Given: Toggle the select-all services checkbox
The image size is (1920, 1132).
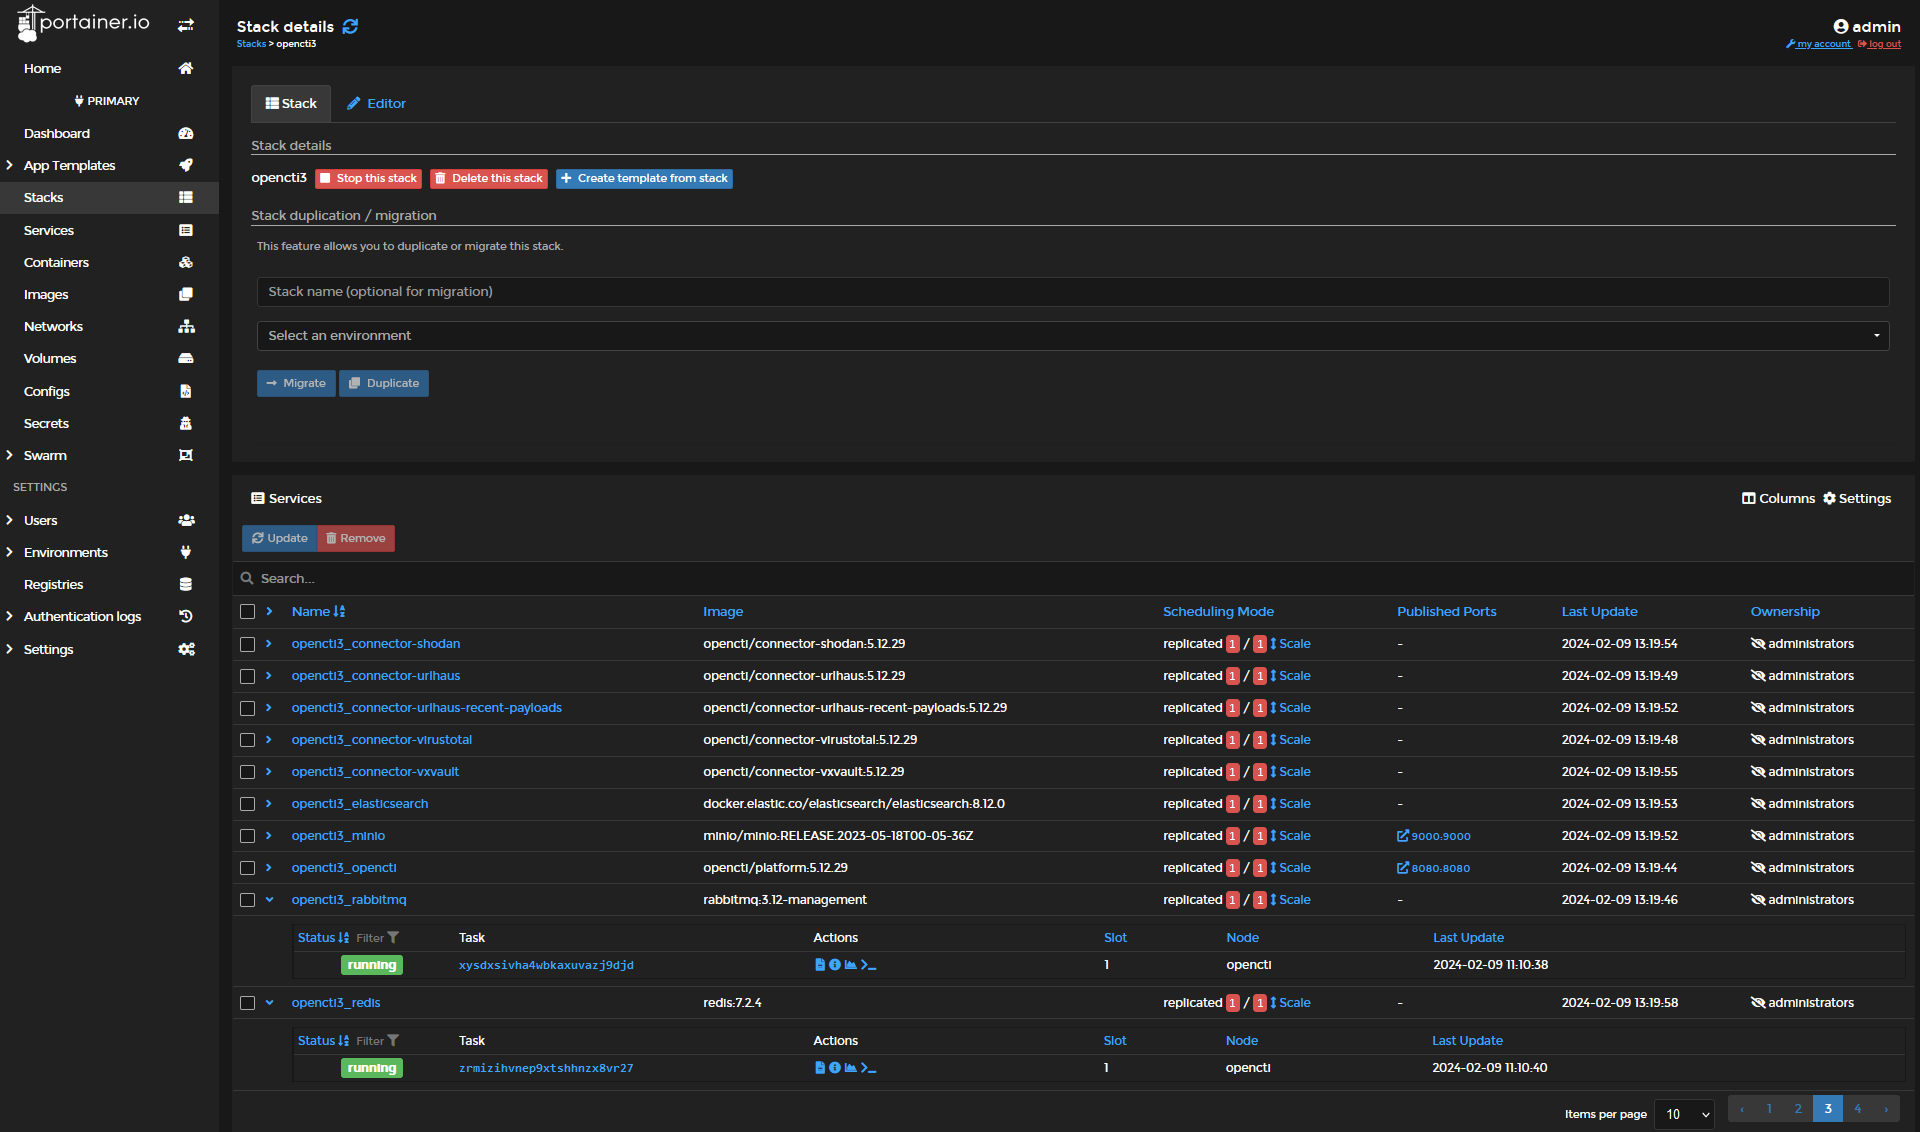Looking at the screenshot, I should pos(248,611).
